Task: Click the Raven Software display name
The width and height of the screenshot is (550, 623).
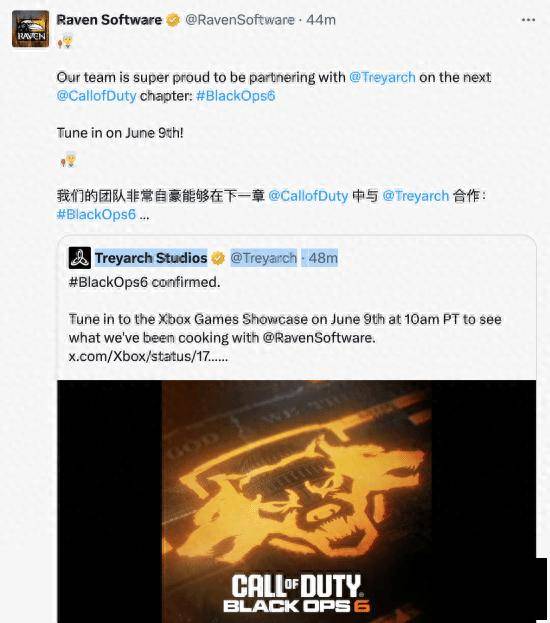Action: point(109,19)
